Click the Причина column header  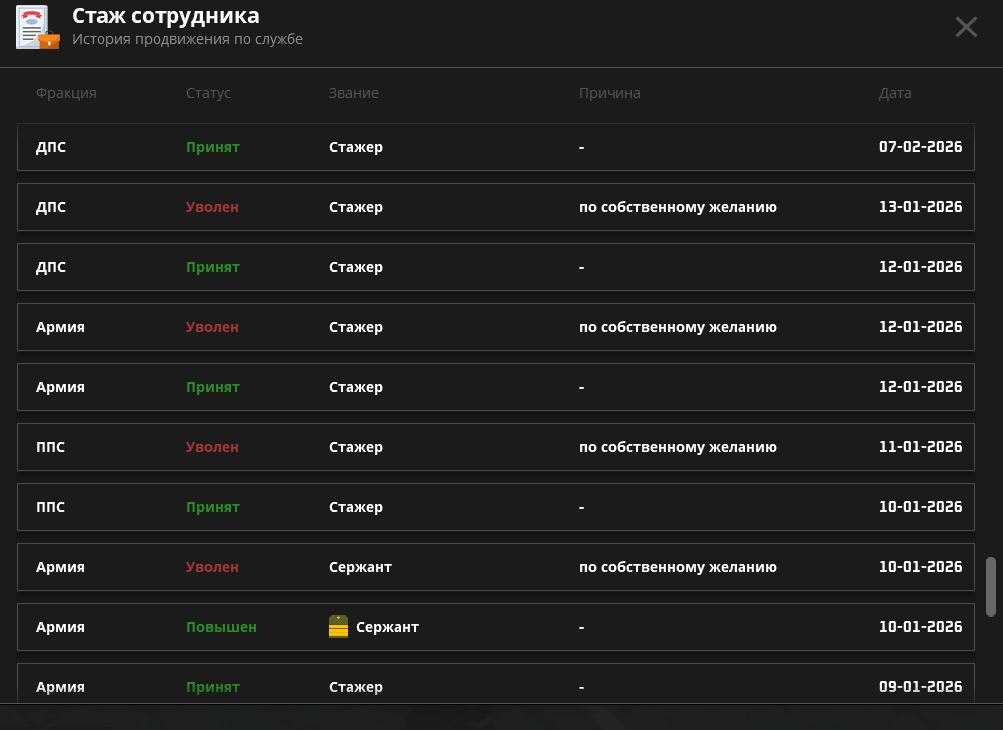[x=609, y=93]
